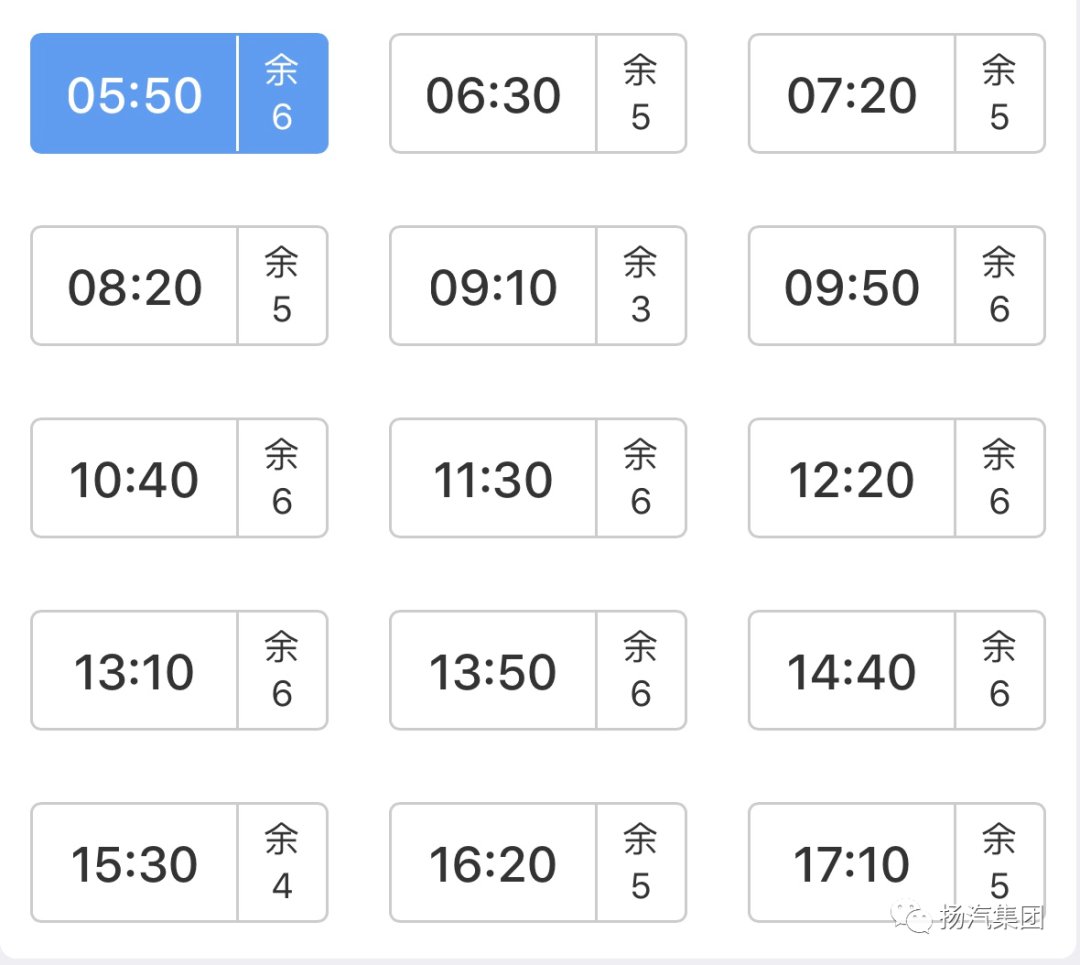
Task: Choose the 17:10 departure
Action: coord(852,863)
